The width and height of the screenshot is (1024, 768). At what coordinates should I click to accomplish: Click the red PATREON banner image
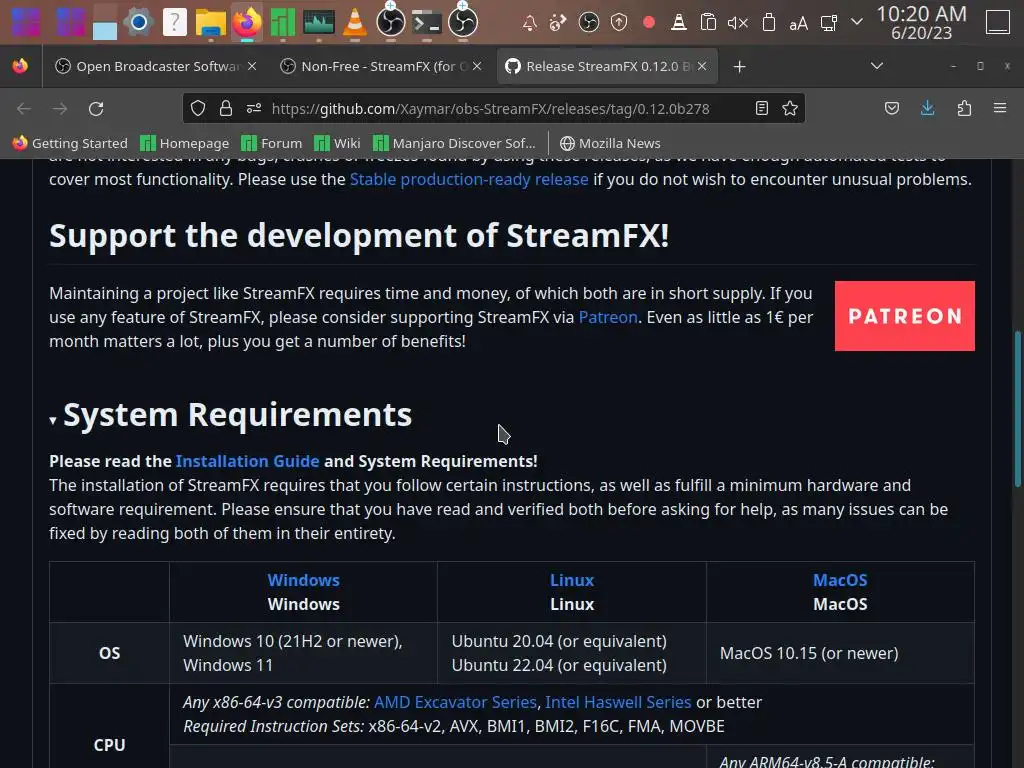coord(904,316)
